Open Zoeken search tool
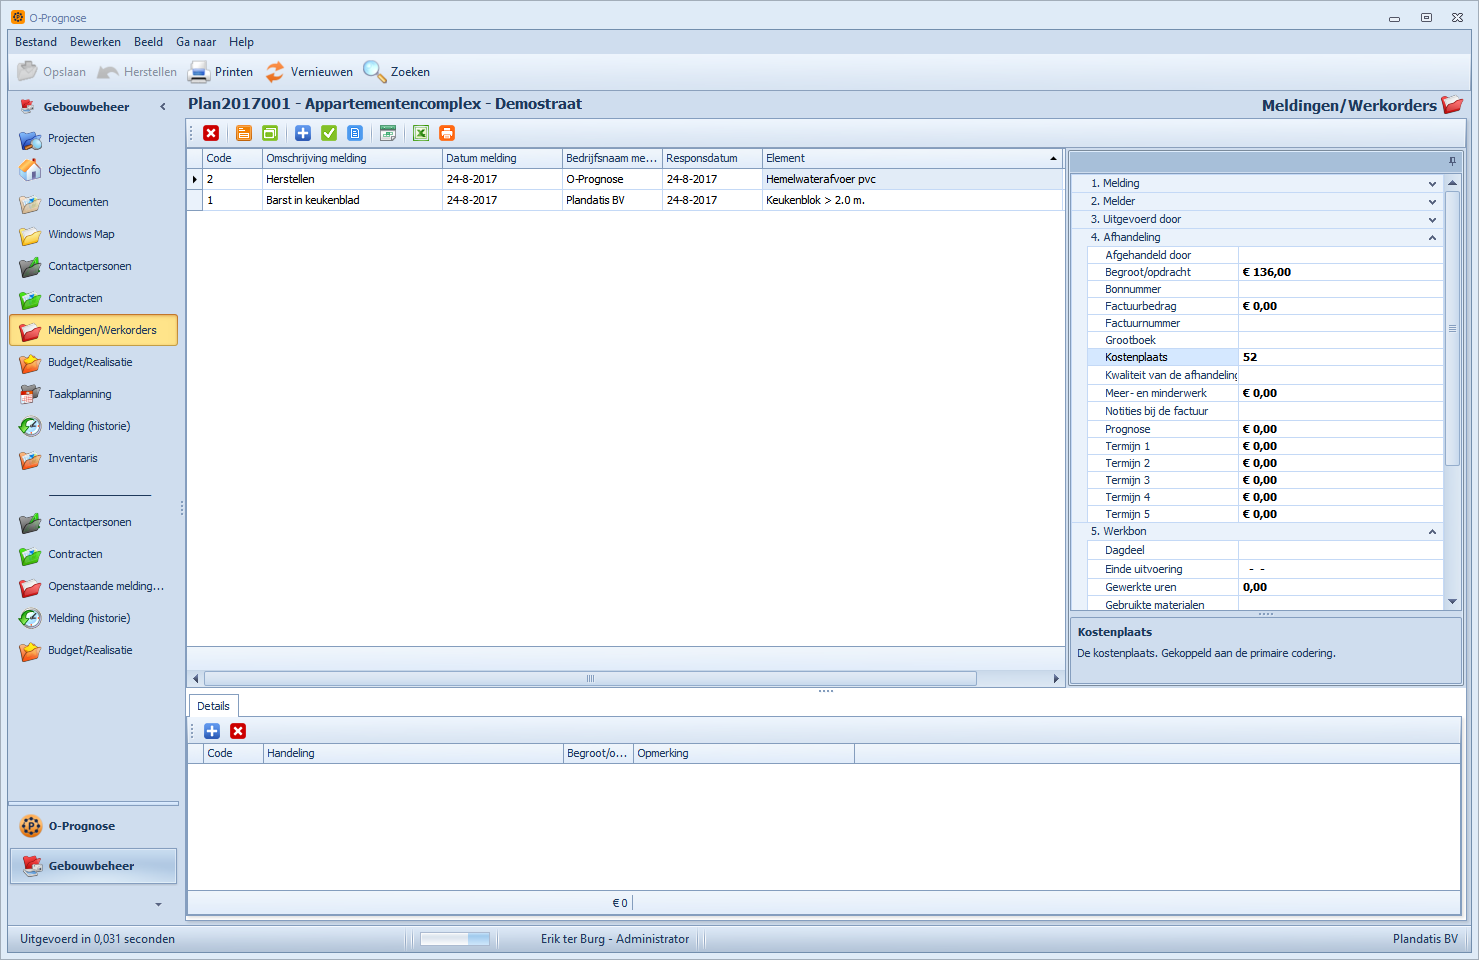 coord(397,72)
